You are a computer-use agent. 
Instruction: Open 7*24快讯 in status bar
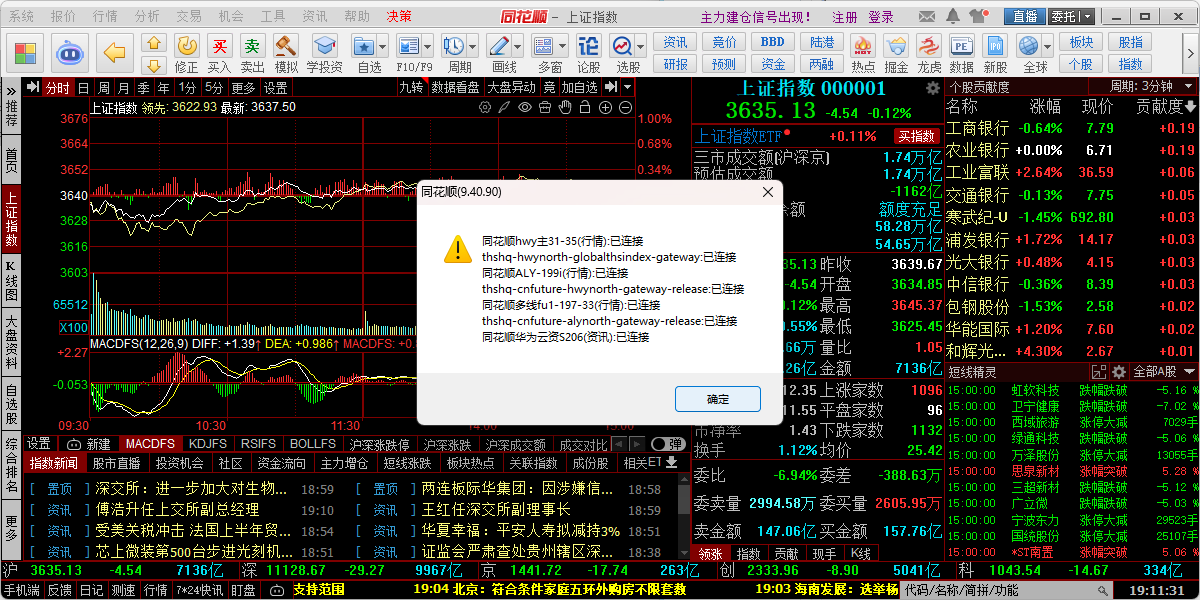click(198, 590)
